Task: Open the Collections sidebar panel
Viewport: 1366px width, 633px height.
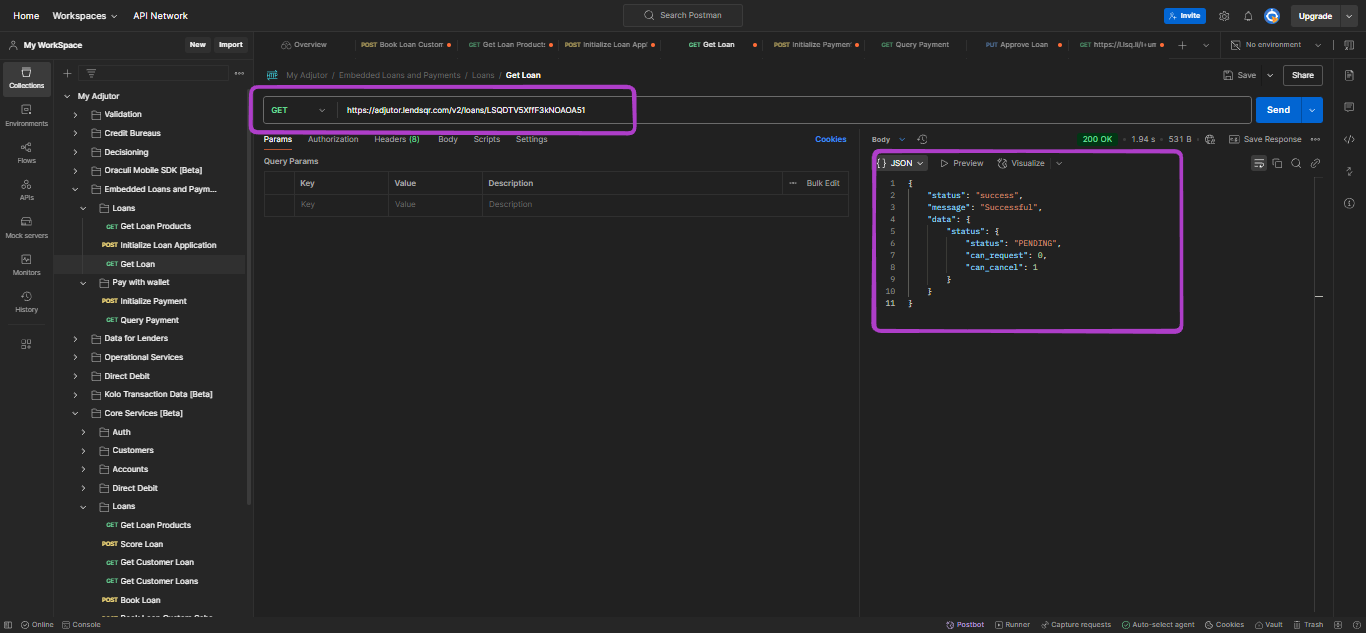Action: pyautogui.click(x=27, y=78)
